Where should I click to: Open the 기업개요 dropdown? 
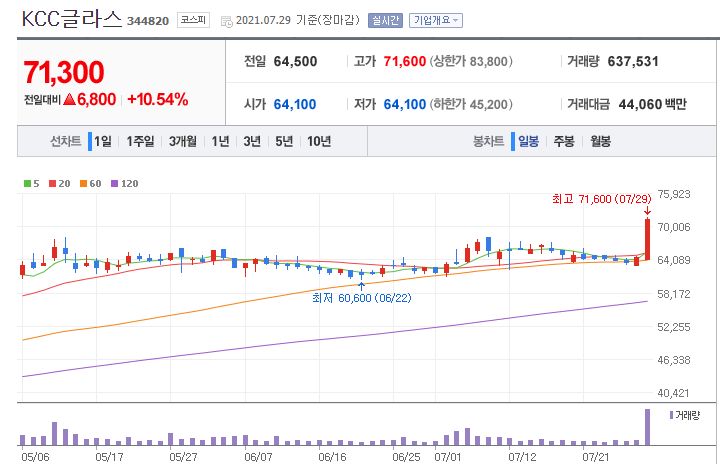point(436,20)
